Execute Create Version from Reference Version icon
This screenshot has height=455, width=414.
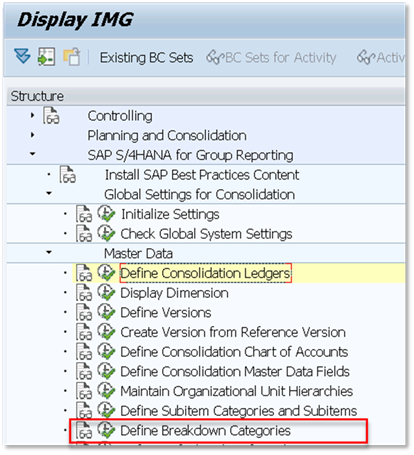tap(106, 331)
